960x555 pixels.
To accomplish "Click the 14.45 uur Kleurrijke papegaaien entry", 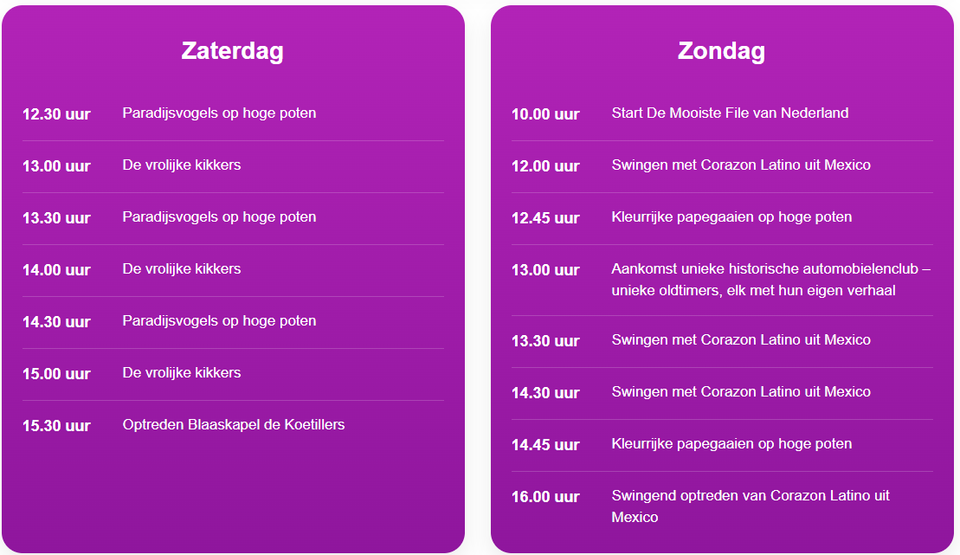I will tap(732, 444).
